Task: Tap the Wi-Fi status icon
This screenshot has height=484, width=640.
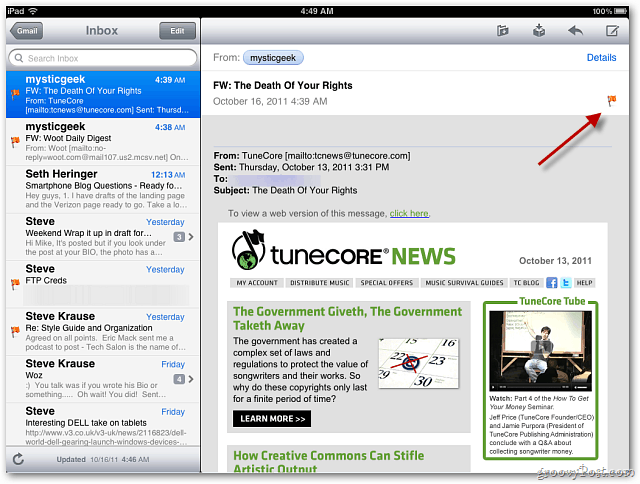Action: pos(33,11)
